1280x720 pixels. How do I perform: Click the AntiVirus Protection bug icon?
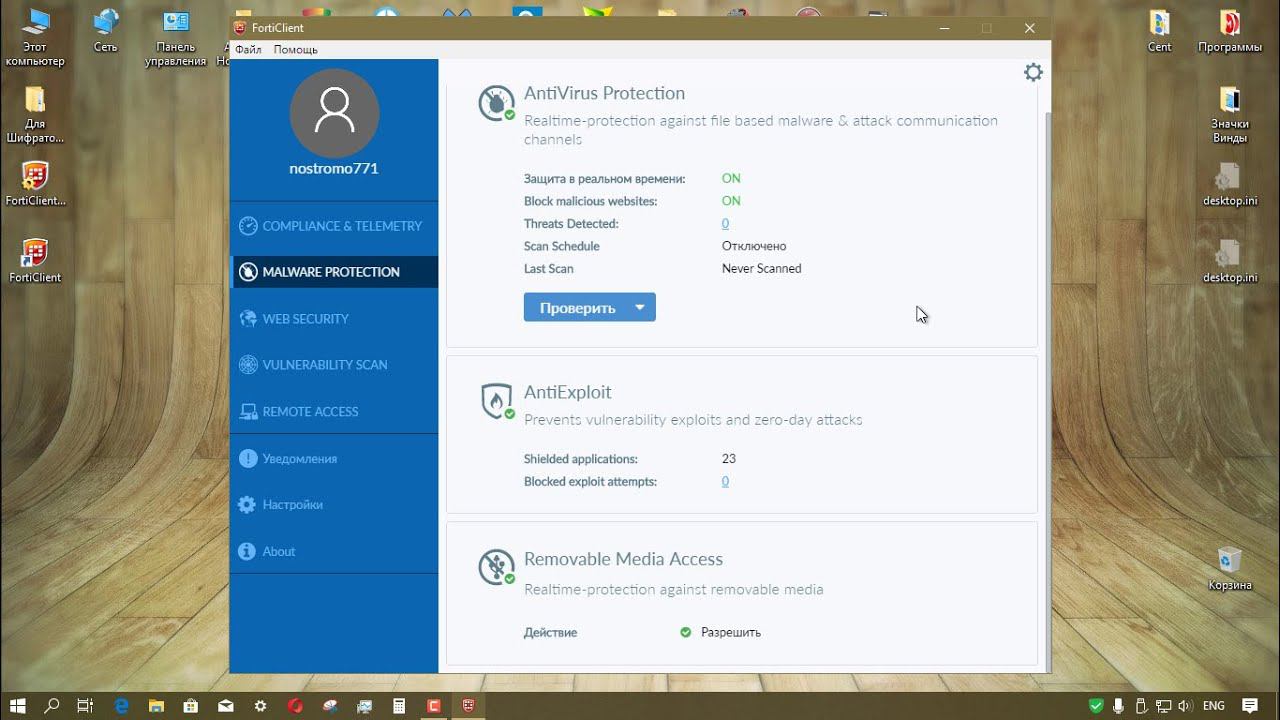point(496,103)
